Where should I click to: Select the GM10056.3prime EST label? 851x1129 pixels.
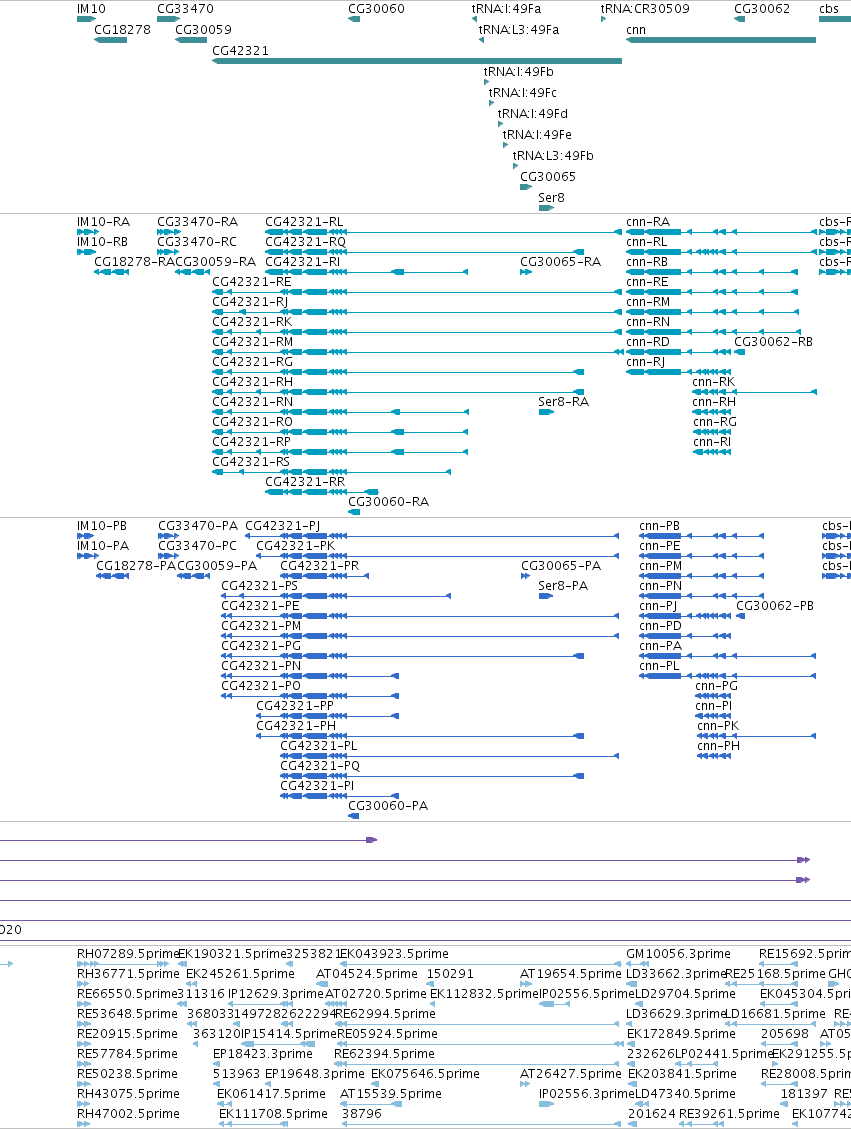(x=678, y=953)
